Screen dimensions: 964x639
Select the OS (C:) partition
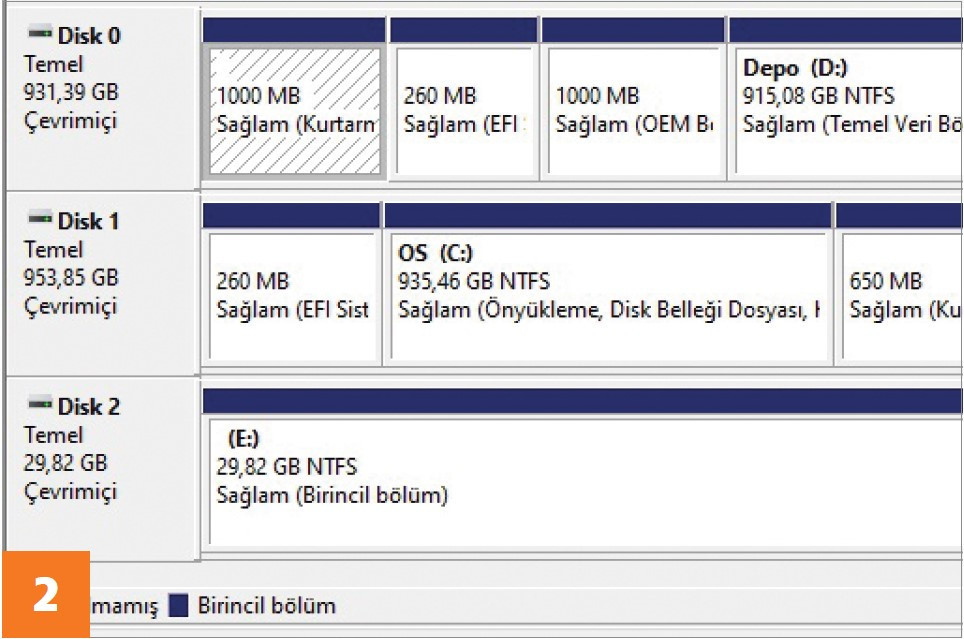point(608,296)
